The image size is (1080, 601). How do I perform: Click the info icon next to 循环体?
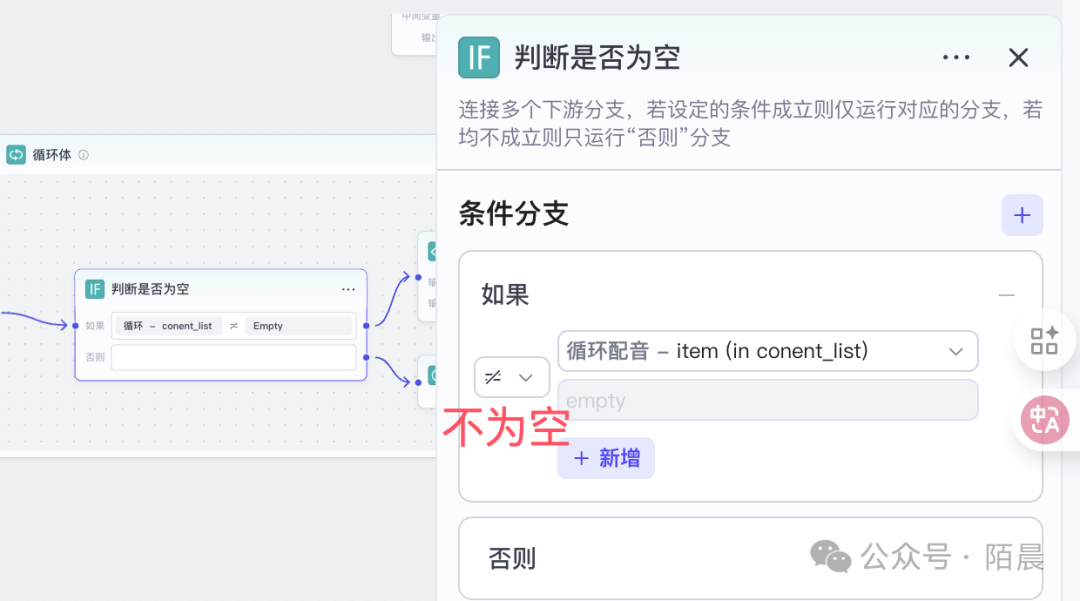[84, 155]
